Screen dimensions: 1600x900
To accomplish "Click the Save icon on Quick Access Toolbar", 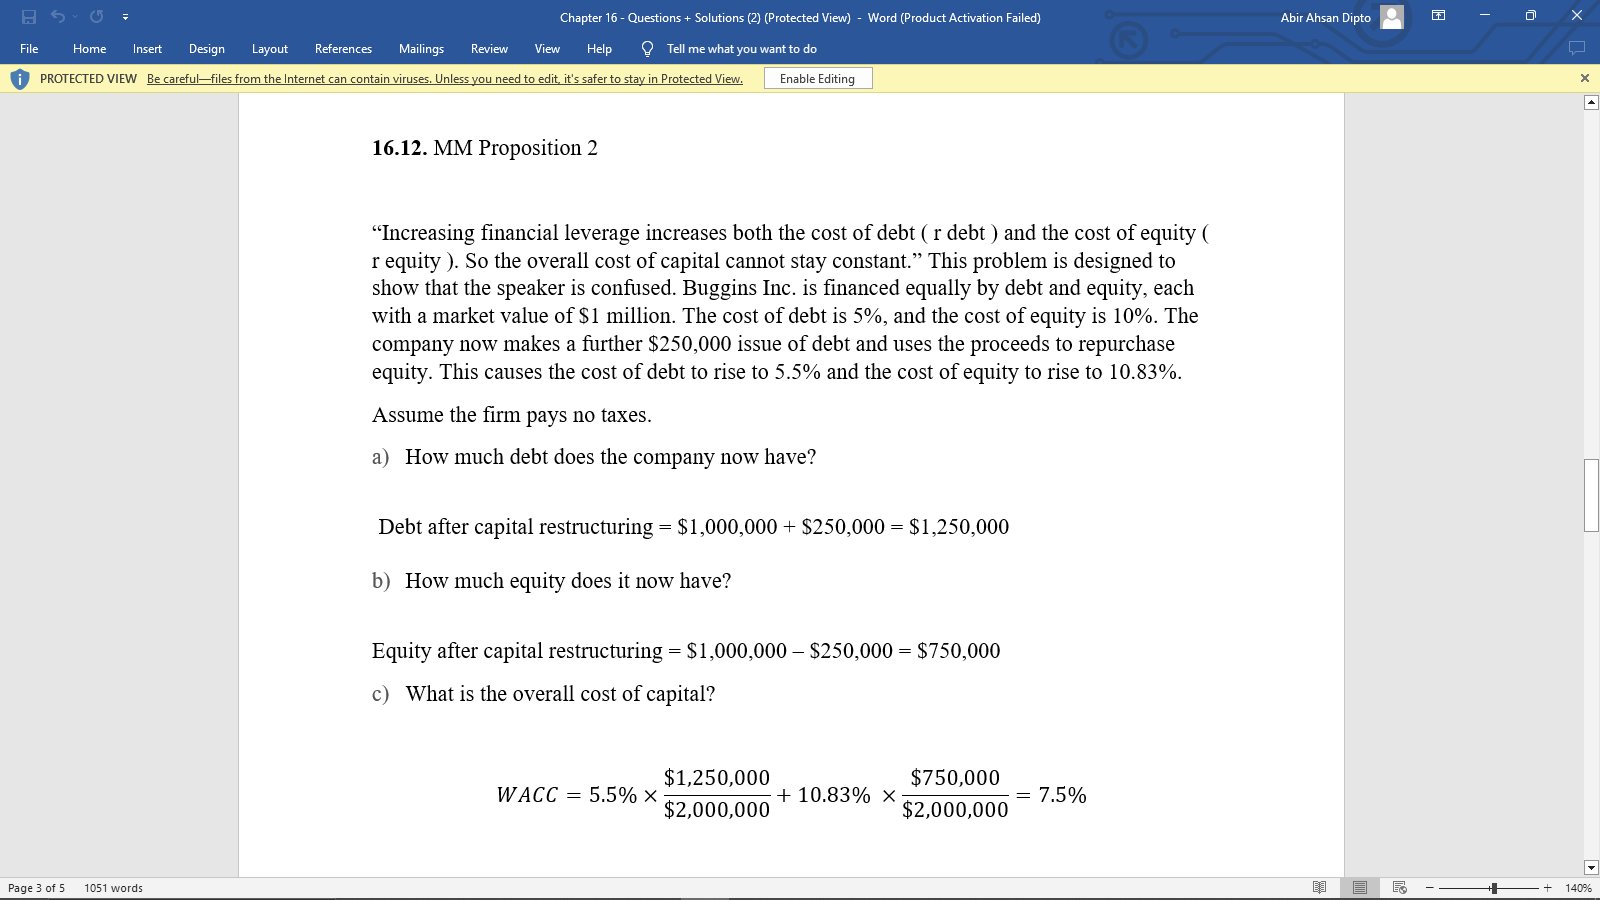I will (x=31, y=16).
